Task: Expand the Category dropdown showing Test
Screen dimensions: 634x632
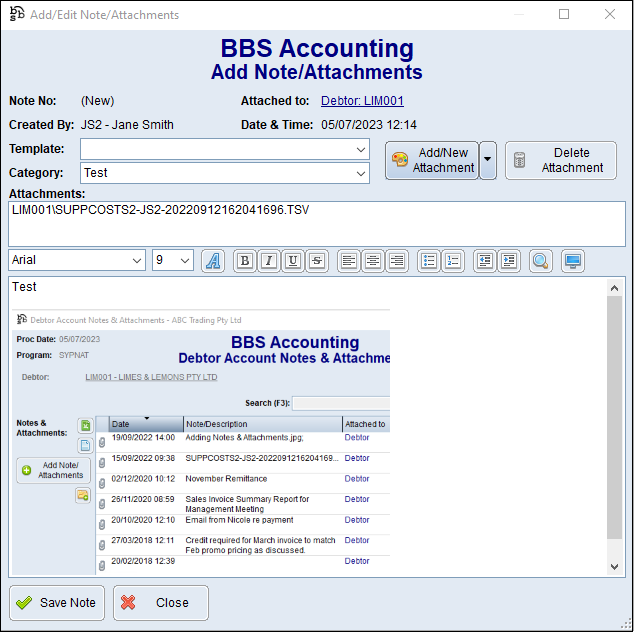Action: pyautogui.click(x=361, y=173)
